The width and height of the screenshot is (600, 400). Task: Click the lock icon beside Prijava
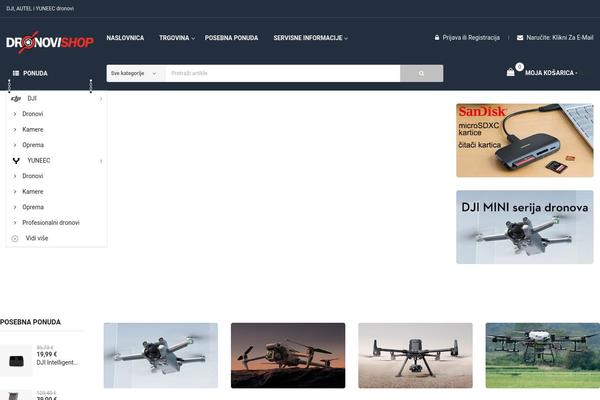pyautogui.click(x=437, y=38)
